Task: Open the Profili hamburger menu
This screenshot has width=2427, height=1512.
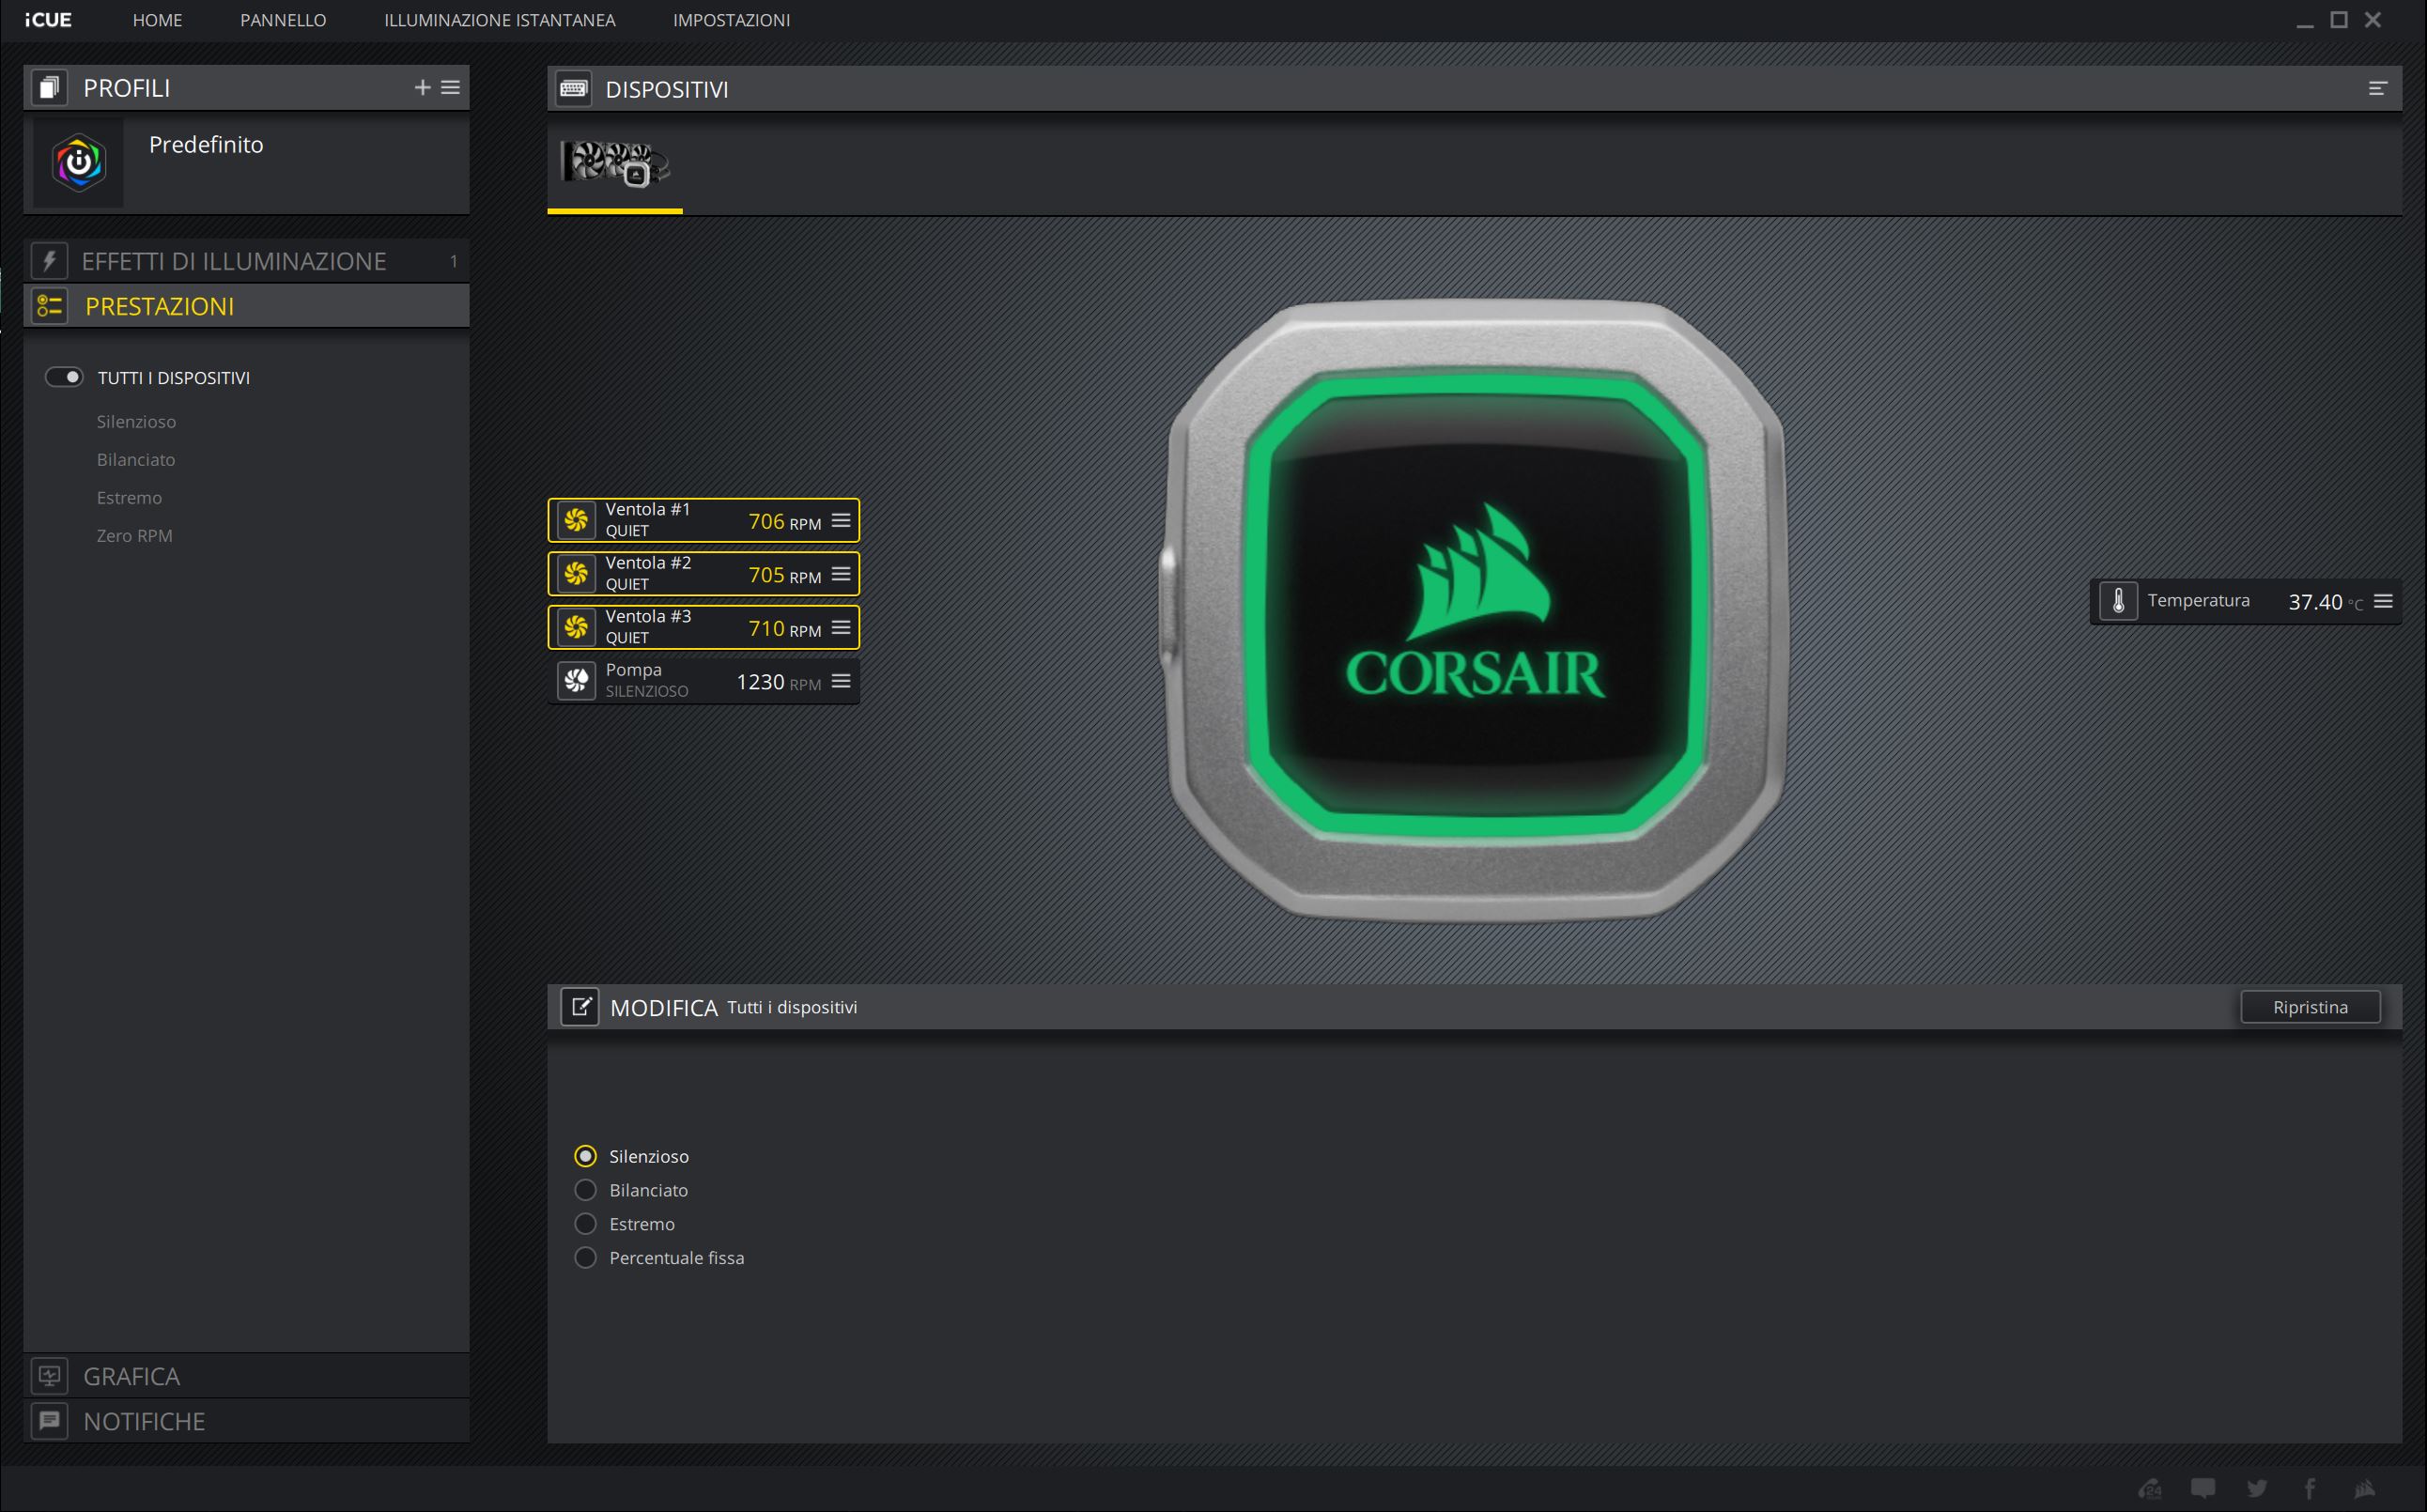Action: click(x=451, y=88)
